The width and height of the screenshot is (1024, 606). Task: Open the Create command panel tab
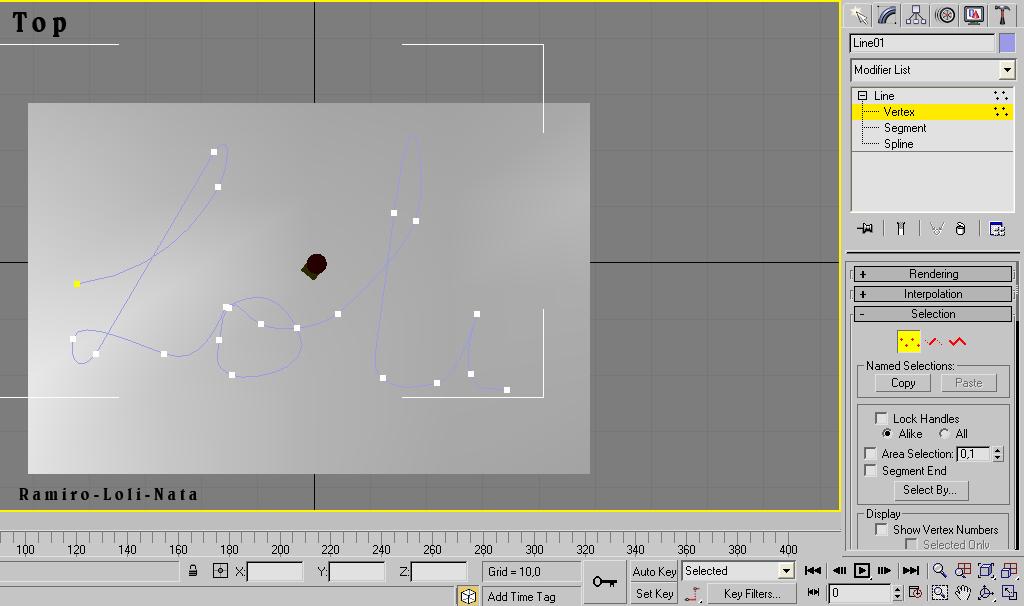pos(858,15)
